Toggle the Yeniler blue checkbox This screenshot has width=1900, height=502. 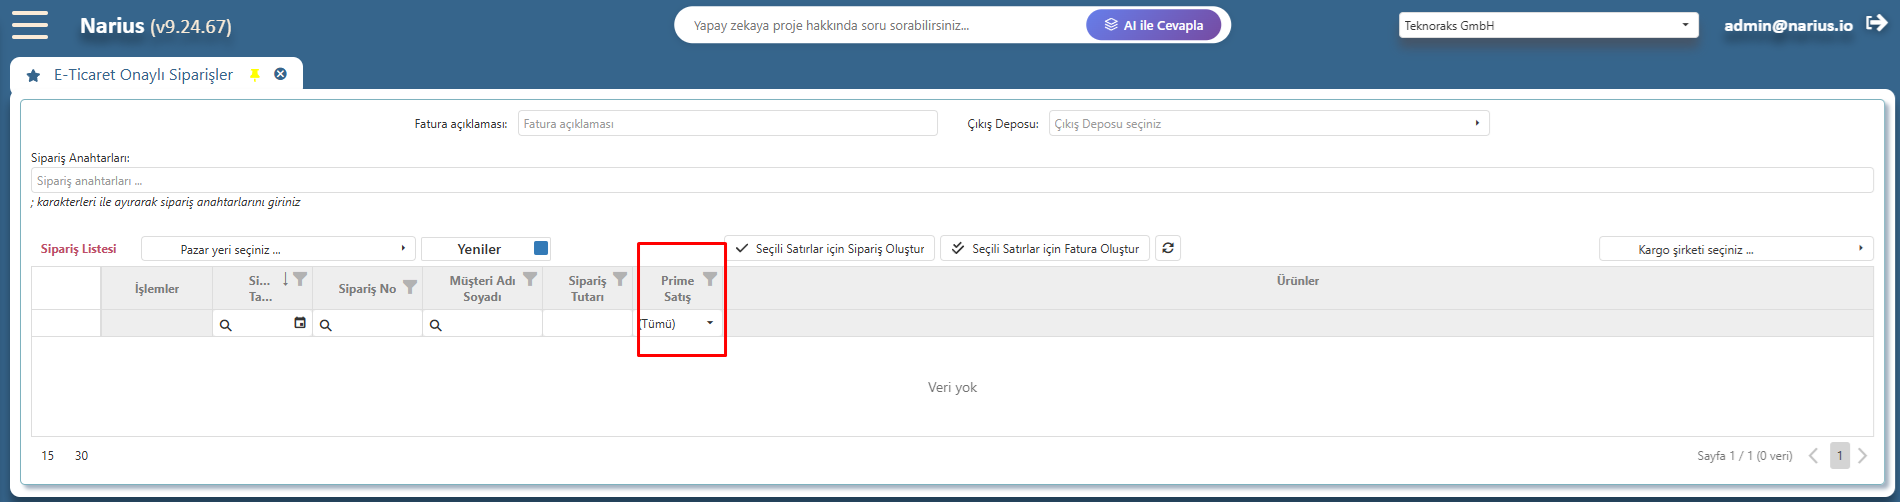click(x=541, y=248)
